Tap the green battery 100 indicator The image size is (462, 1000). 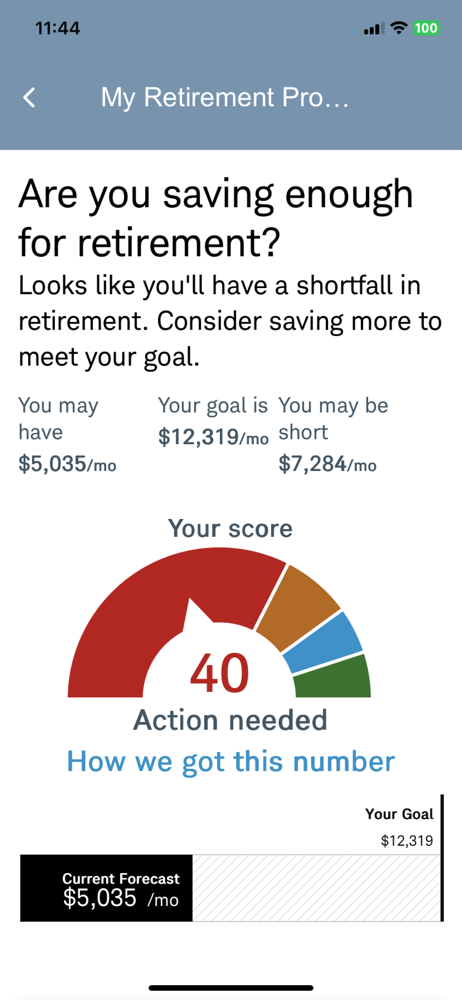click(x=426, y=28)
